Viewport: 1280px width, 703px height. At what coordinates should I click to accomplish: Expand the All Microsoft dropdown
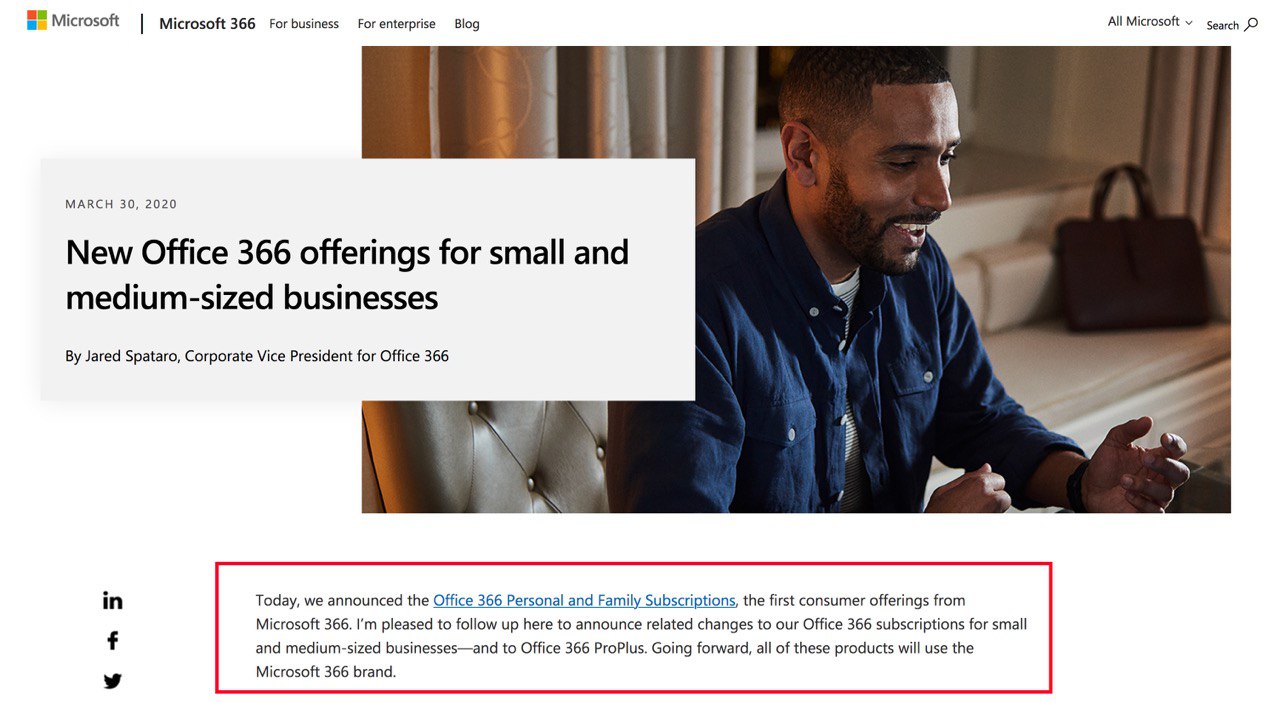tap(1150, 22)
